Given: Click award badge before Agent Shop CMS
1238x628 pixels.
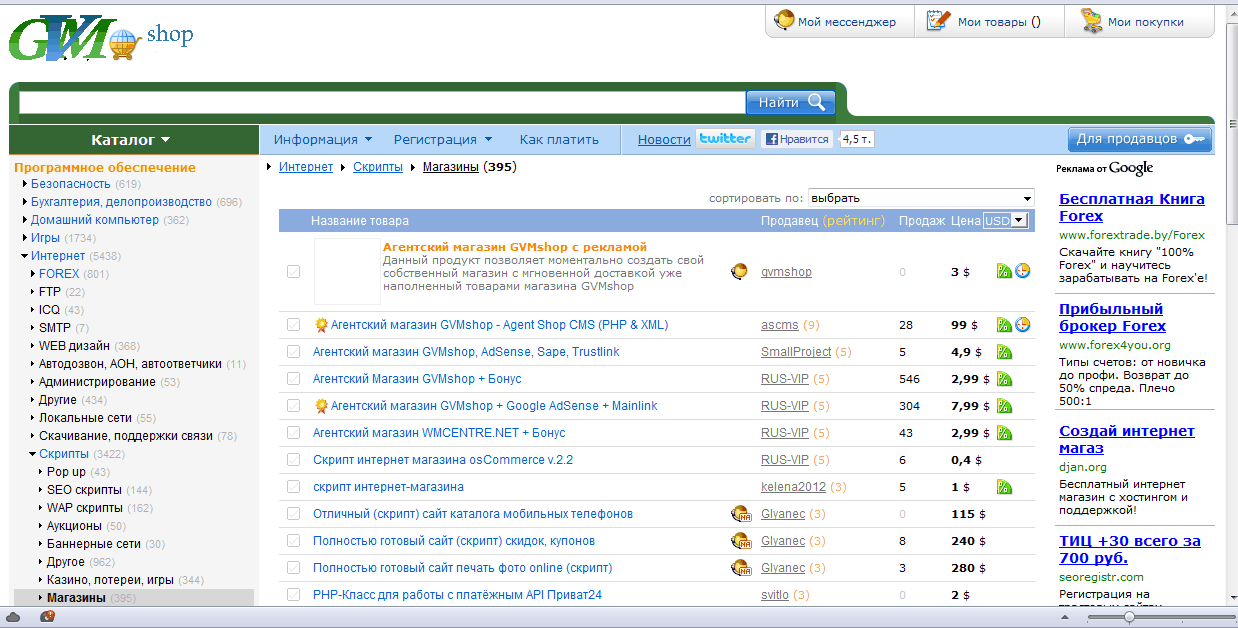Looking at the screenshot, I should (321, 325).
